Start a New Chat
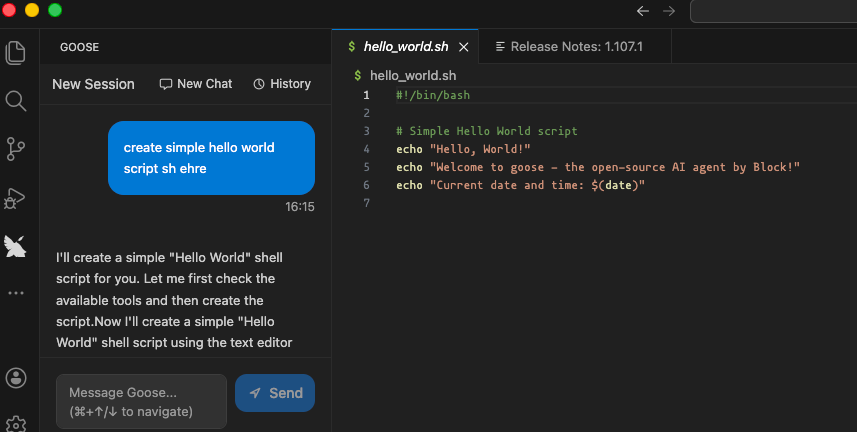 click(x=196, y=84)
